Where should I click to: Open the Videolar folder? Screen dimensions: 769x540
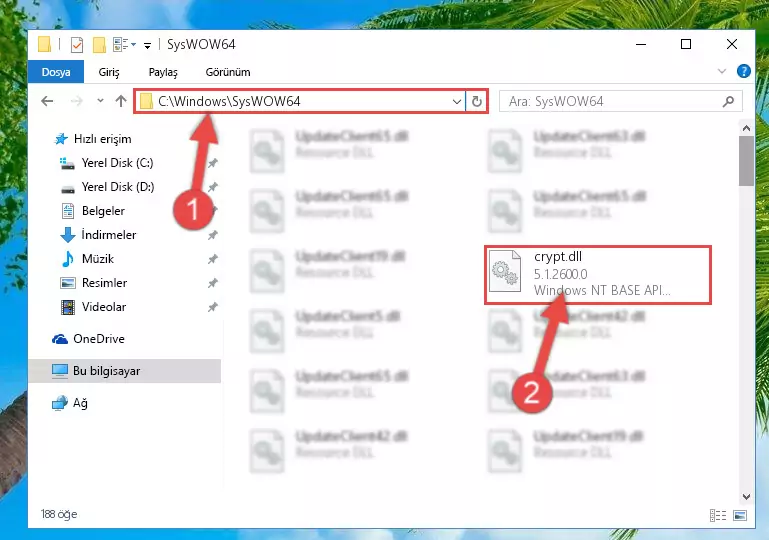(x=93, y=307)
